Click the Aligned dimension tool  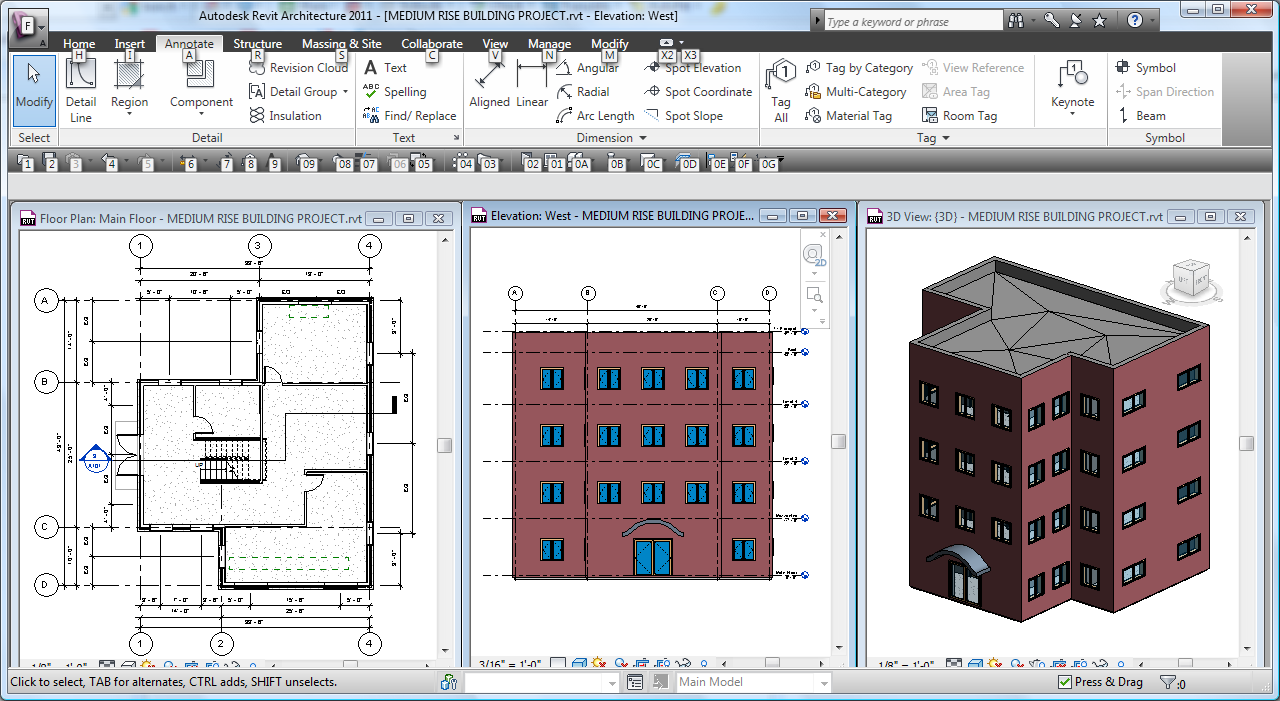[489, 85]
